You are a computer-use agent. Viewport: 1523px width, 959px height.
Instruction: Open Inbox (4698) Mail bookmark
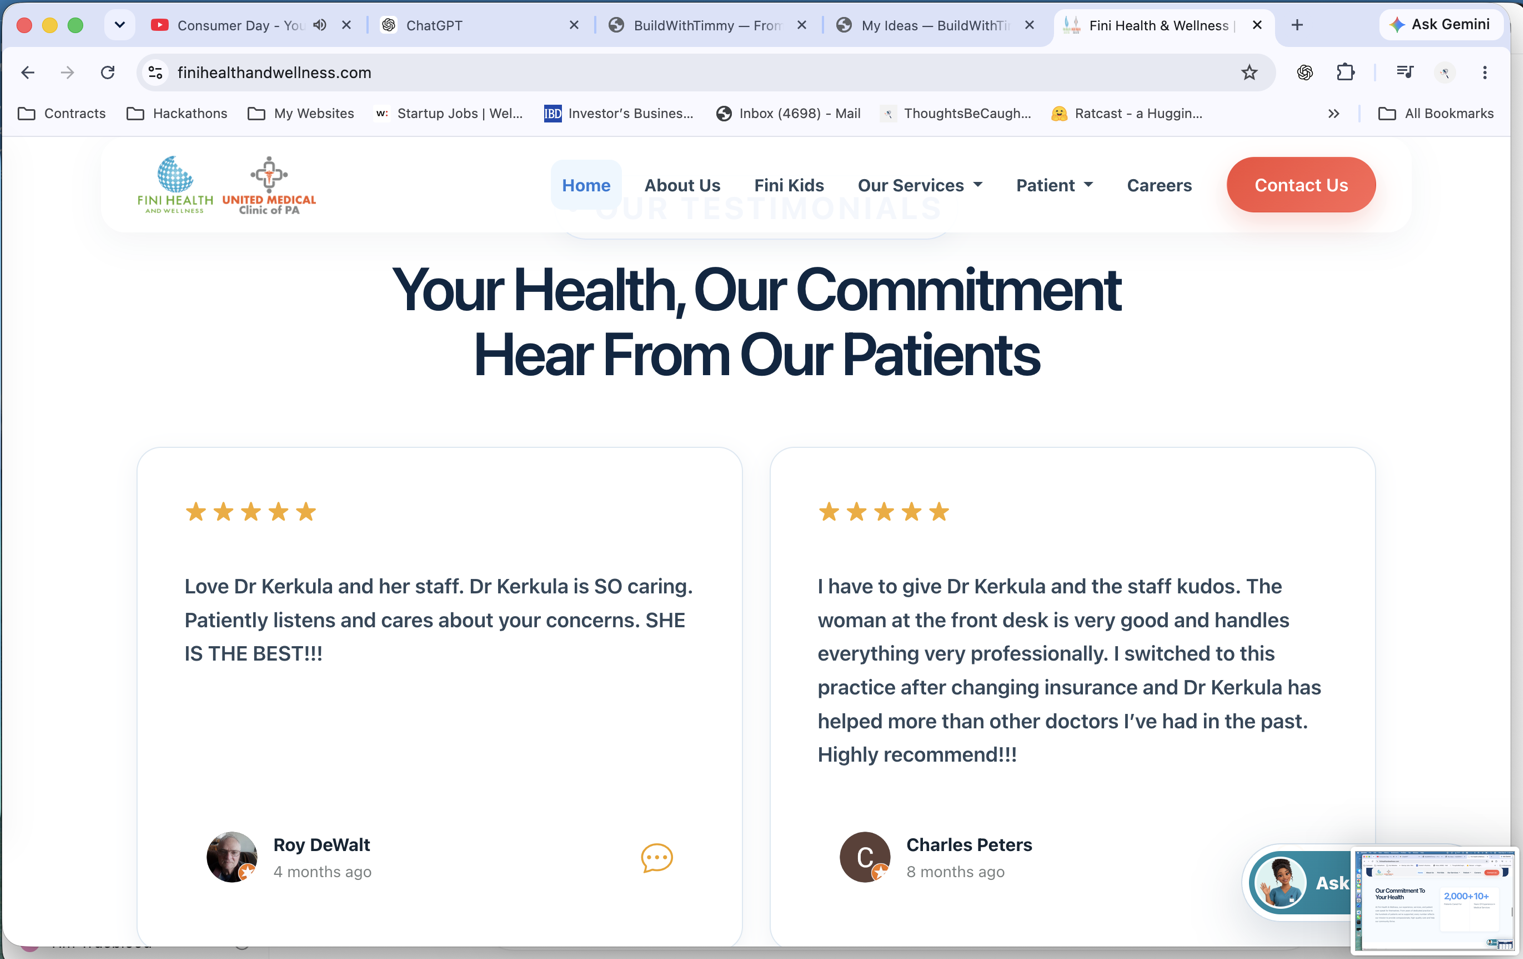(x=788, y=113)
